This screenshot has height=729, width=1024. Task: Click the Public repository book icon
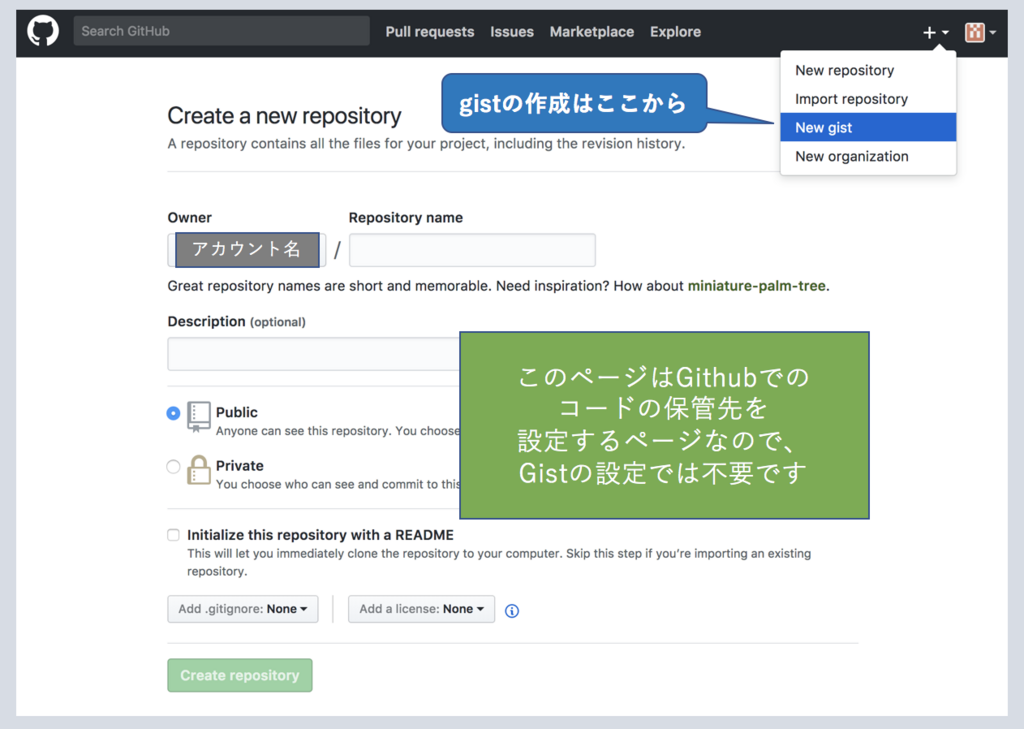[x=199, y=417]
